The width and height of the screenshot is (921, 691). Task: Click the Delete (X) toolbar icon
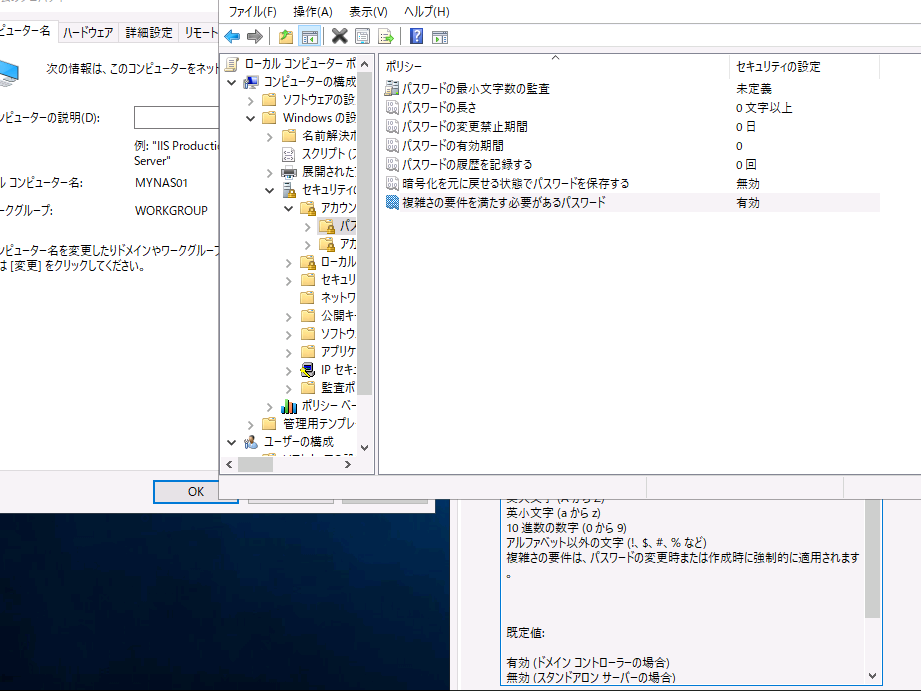[339, 37]
